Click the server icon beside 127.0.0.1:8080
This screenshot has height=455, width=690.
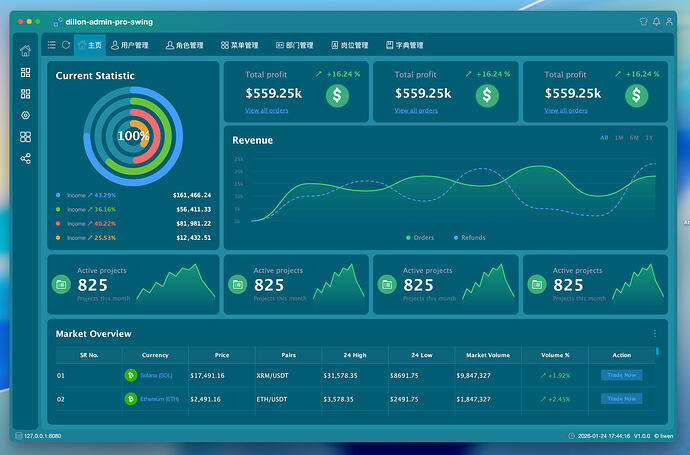point(18,436)
